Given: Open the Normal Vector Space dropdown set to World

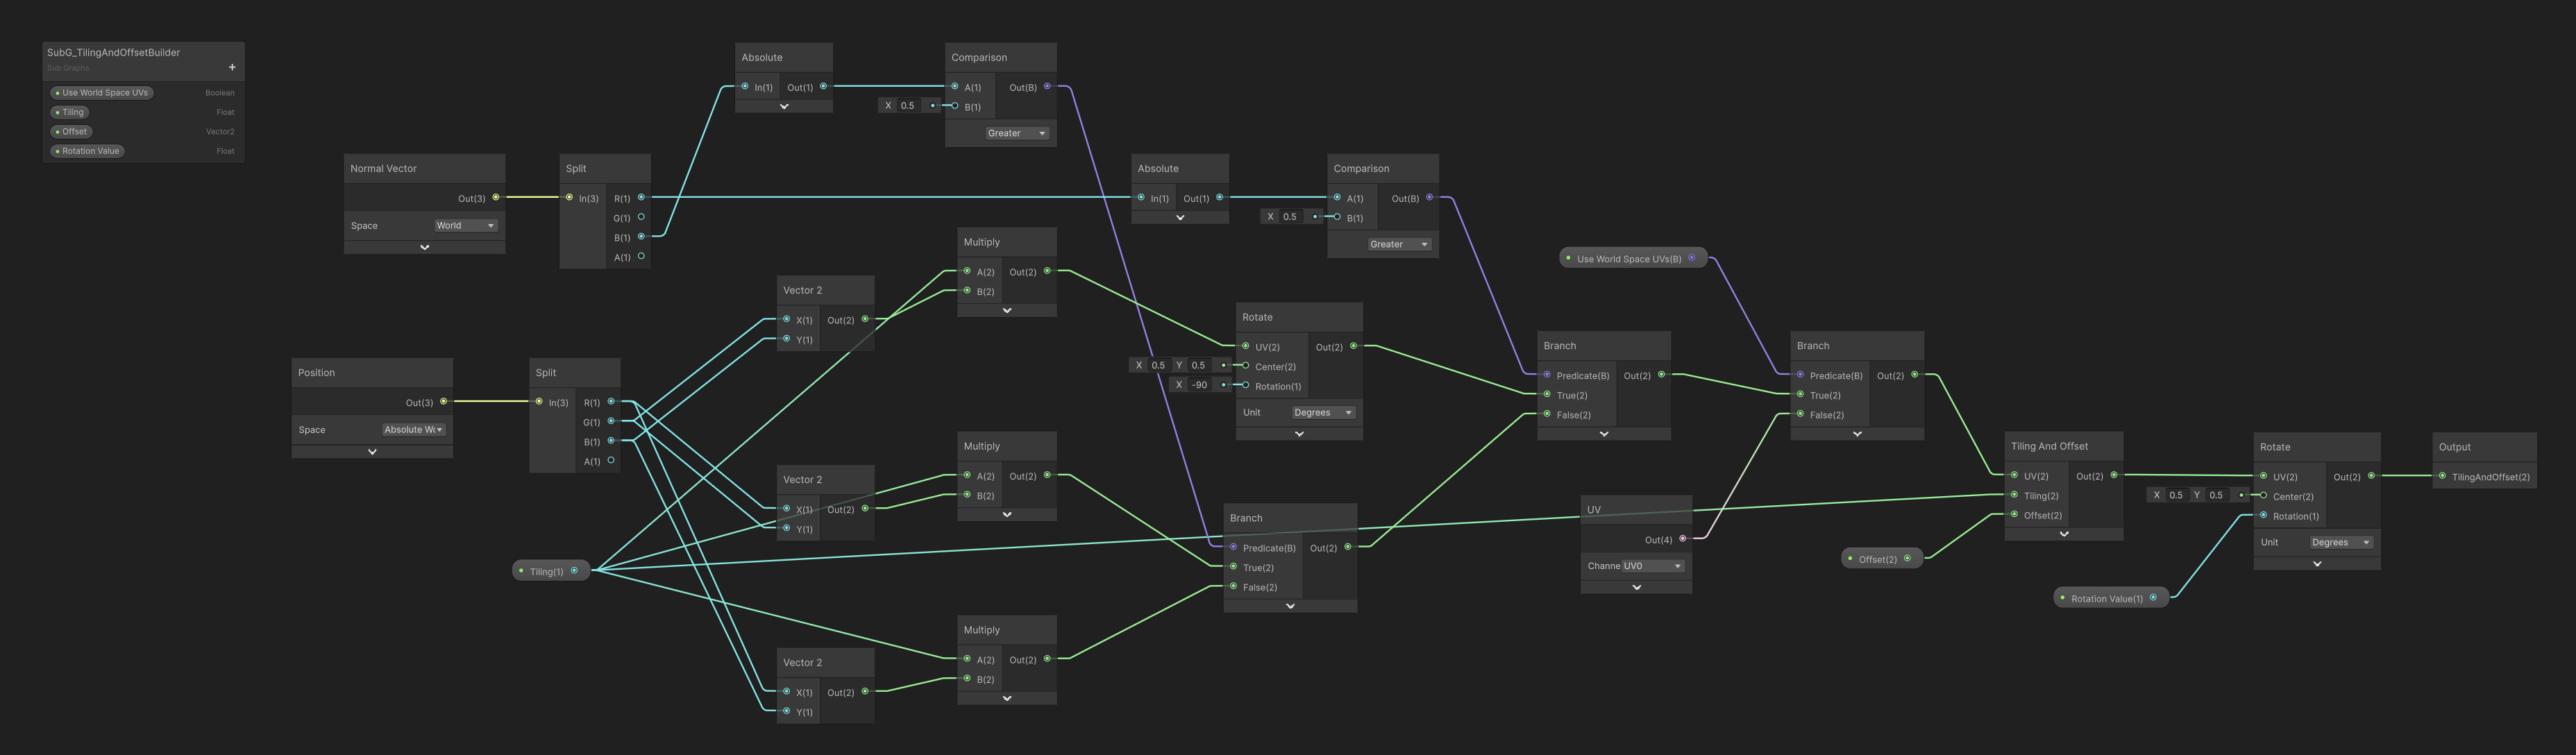Looking at the screenshot, I should 465,225.
